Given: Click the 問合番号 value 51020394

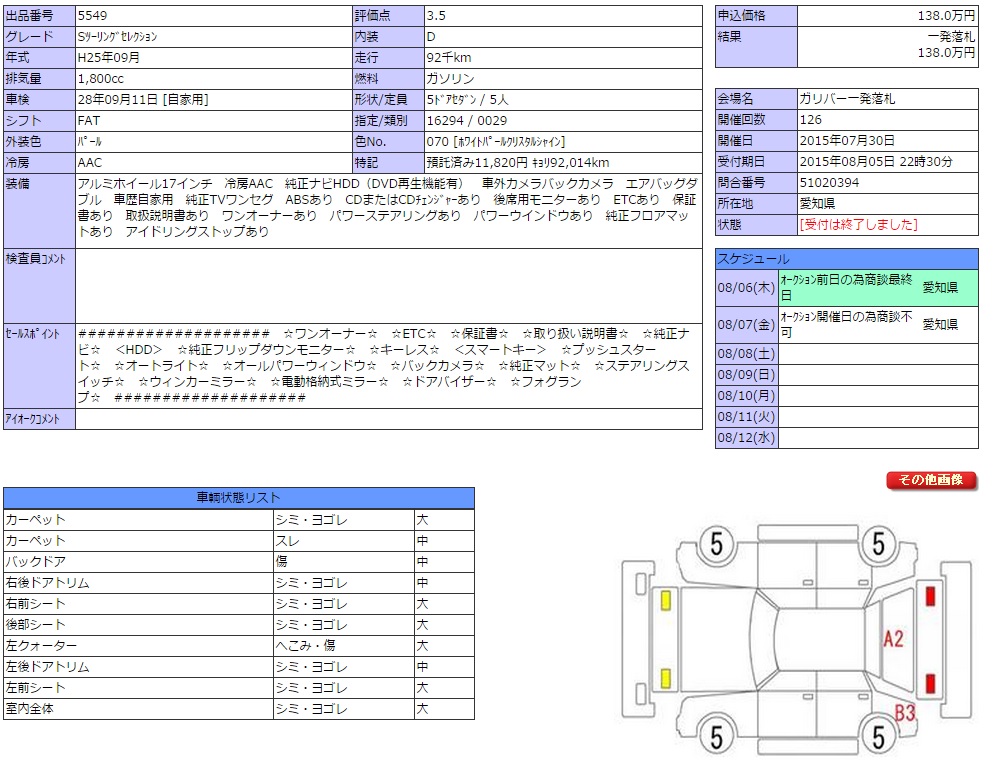Looking at the screenshot, I should pyautogui.click(x=829, y=182).
